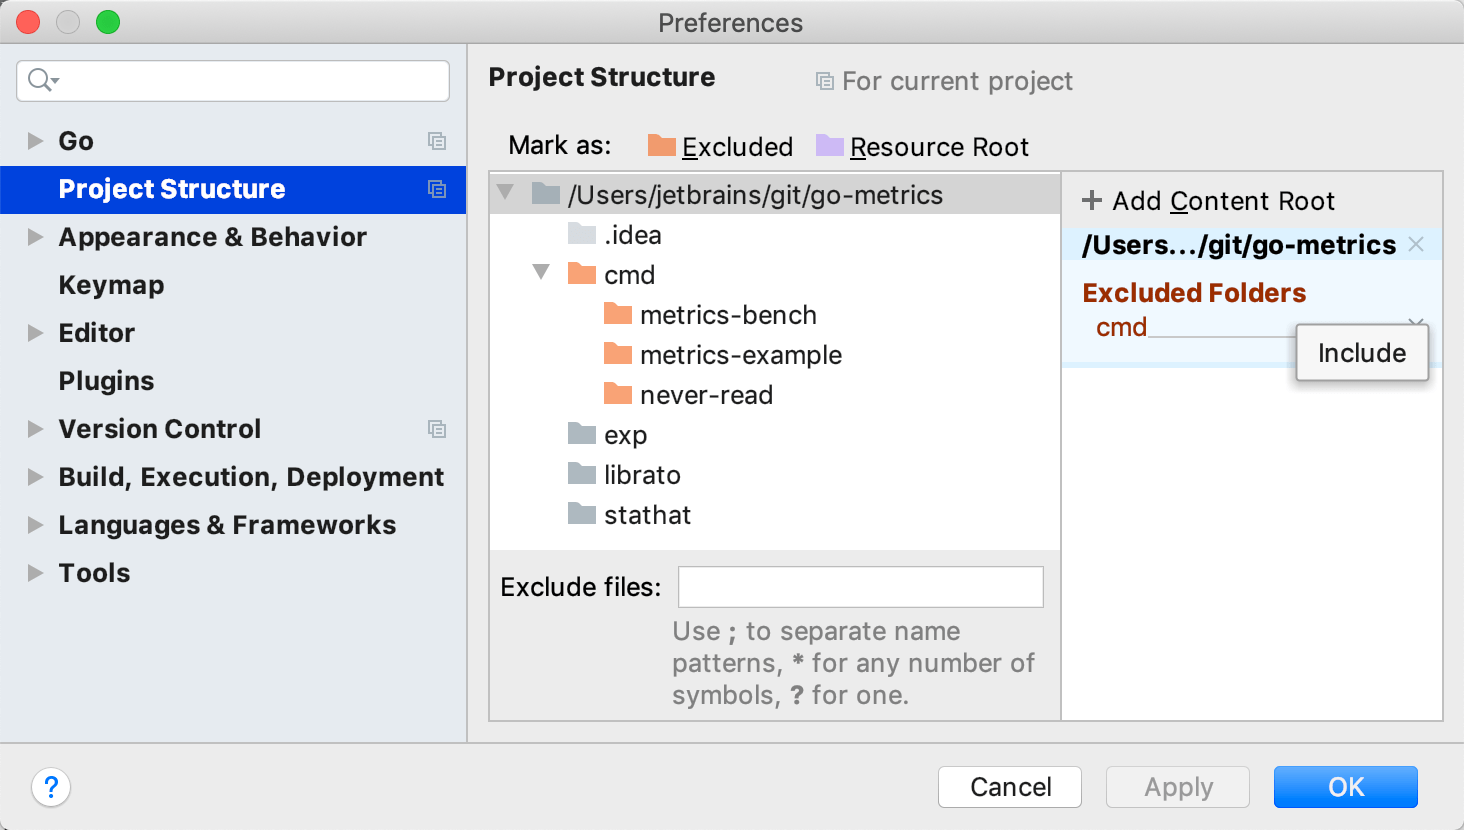Select the .idea folder in tree
Viewport: 1464px width, 830px height.
pos(632,235)
